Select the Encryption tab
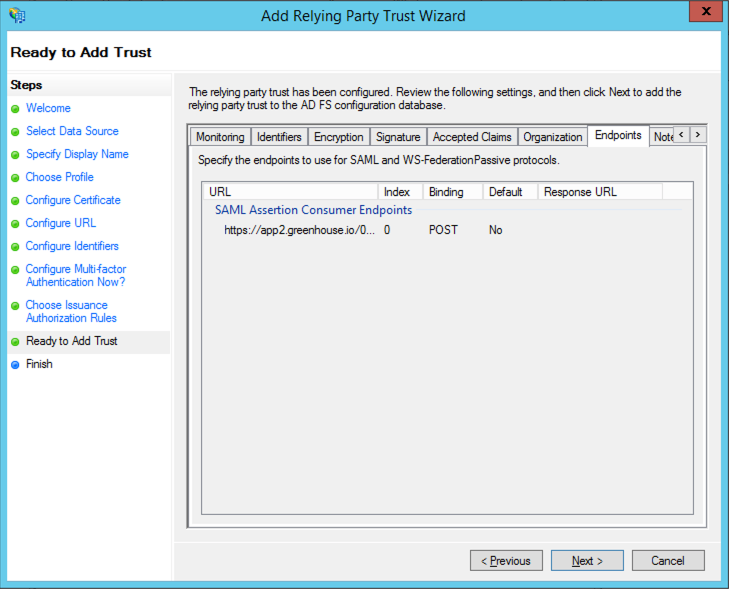729x589 pixels. coord(338,137)
